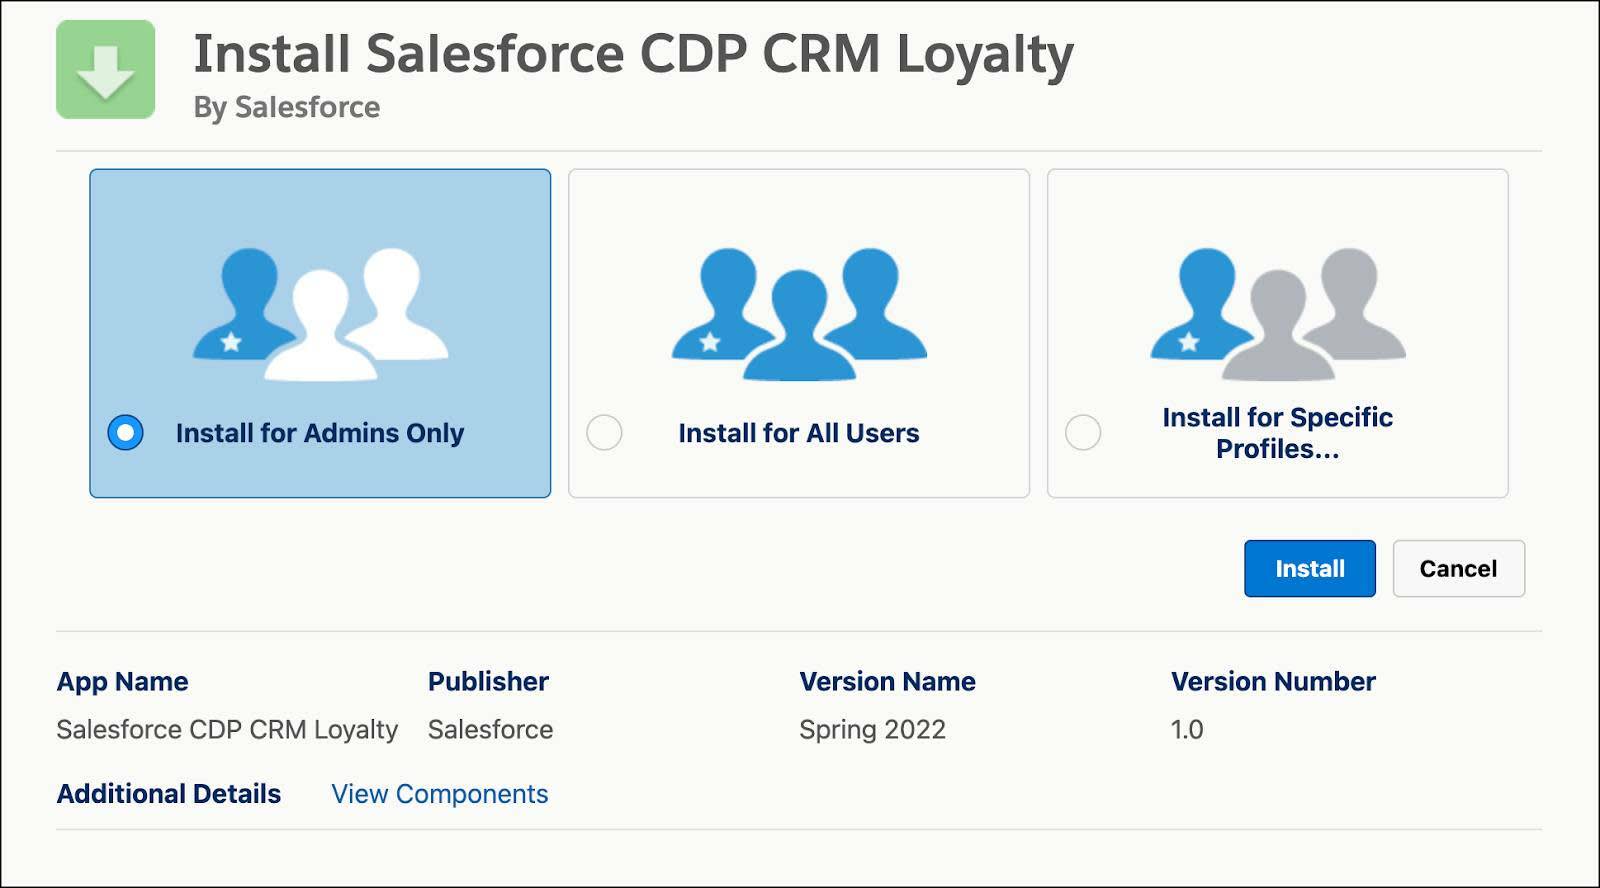Image resolution: width=1600 pixels, height=888 pixels.
Task: Click the "Install for All Users" label
Action: 799,433
